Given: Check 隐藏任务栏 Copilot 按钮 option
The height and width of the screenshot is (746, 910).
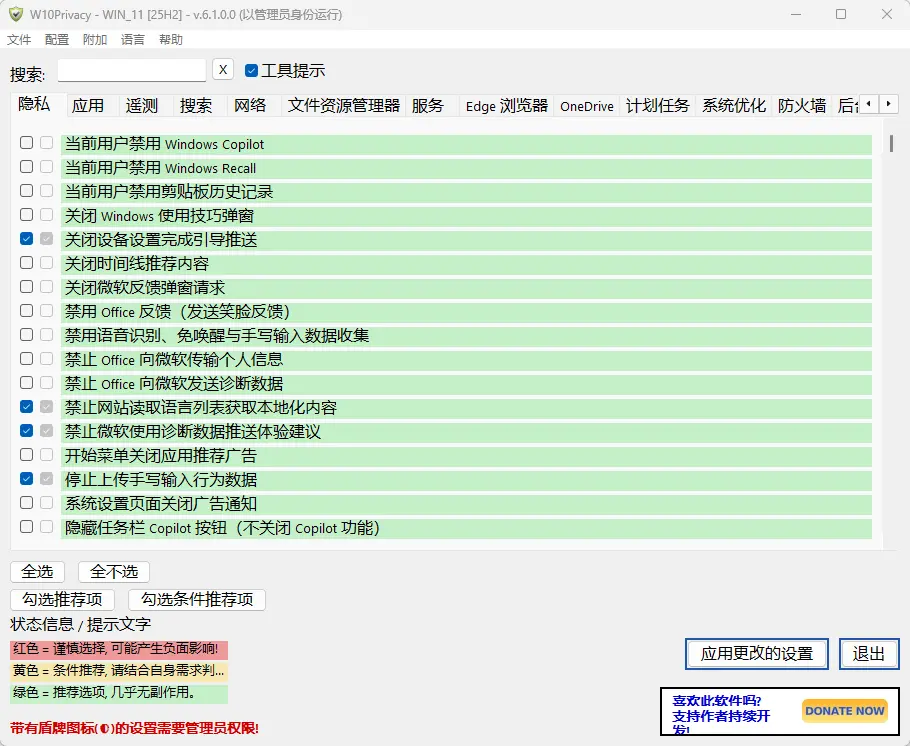Looking at the screenshot, I should (x=26, y=527).
